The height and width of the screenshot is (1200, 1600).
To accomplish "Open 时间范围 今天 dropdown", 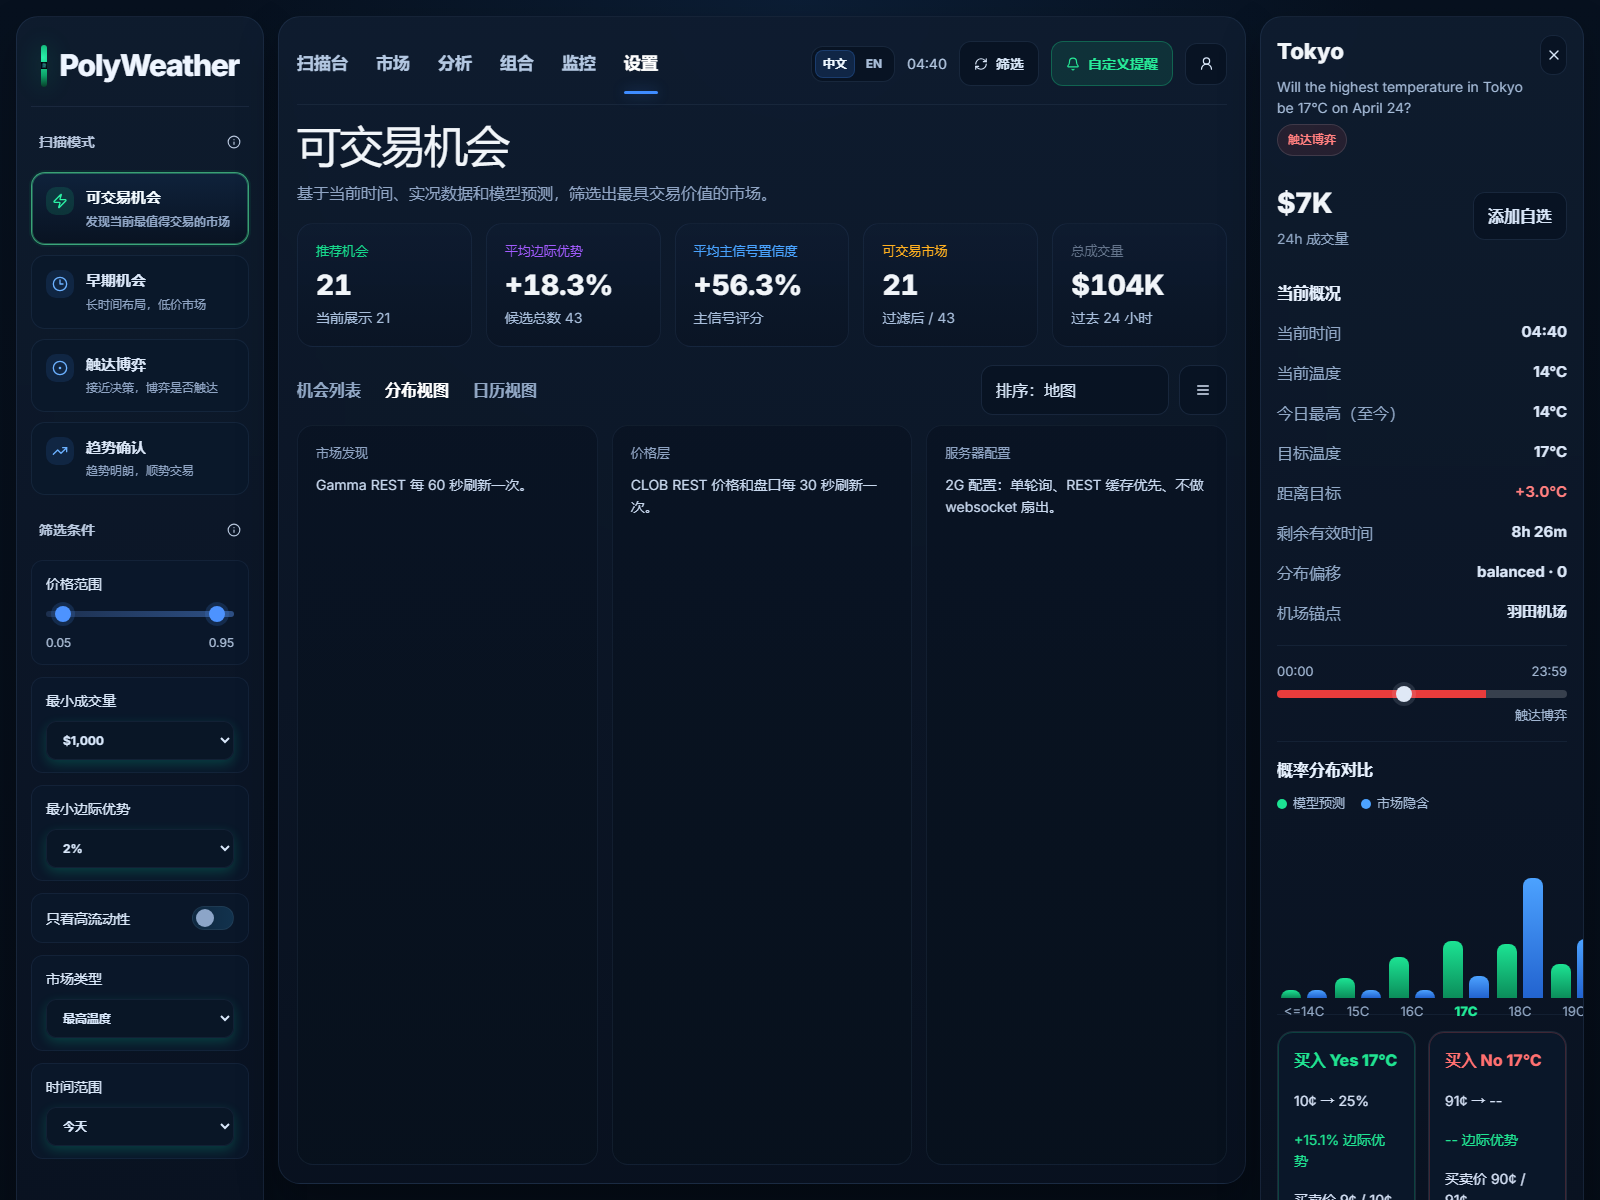I will [x=140, y=1127].
